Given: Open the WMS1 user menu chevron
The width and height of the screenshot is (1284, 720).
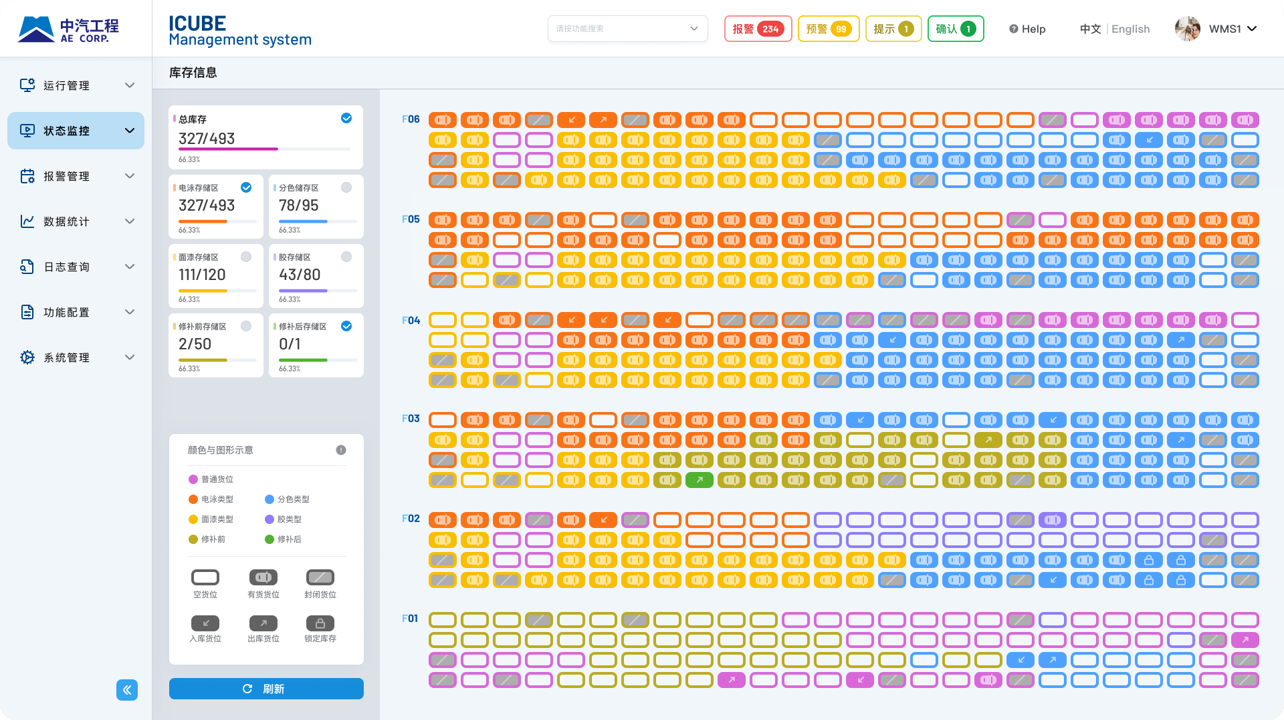Looking at the screenshot, I should pyautogui.click(x=1252, y=29).
